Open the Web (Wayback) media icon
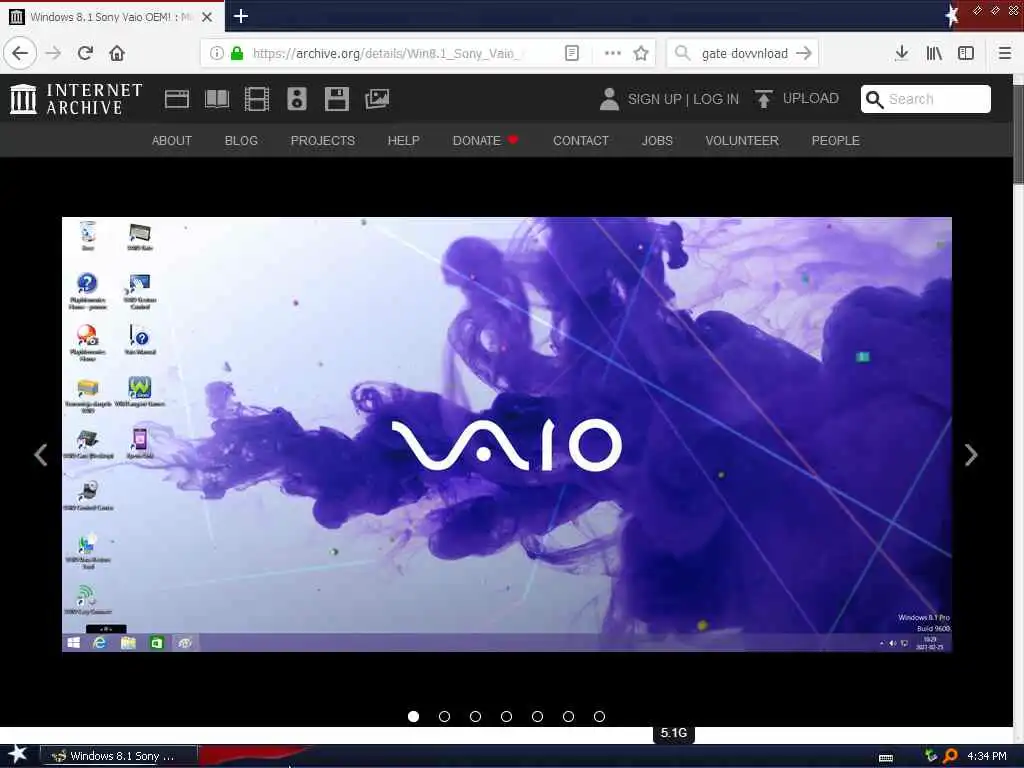The image size is (1024, 768). 177,99
